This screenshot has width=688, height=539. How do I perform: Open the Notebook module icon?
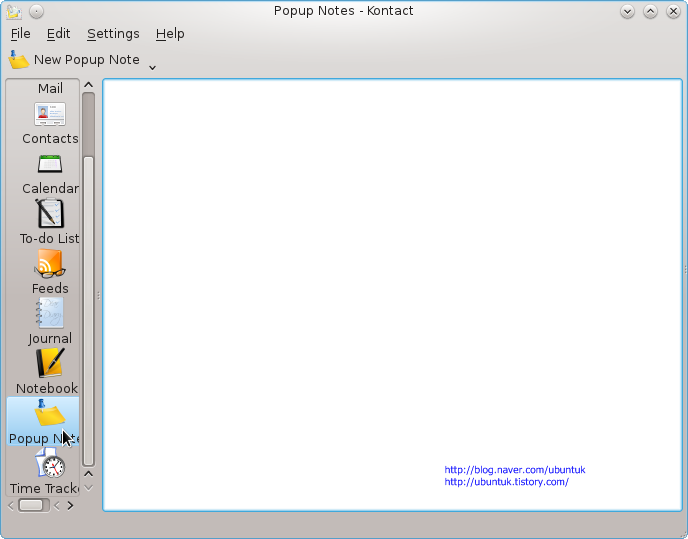click(x=50, y=363)
